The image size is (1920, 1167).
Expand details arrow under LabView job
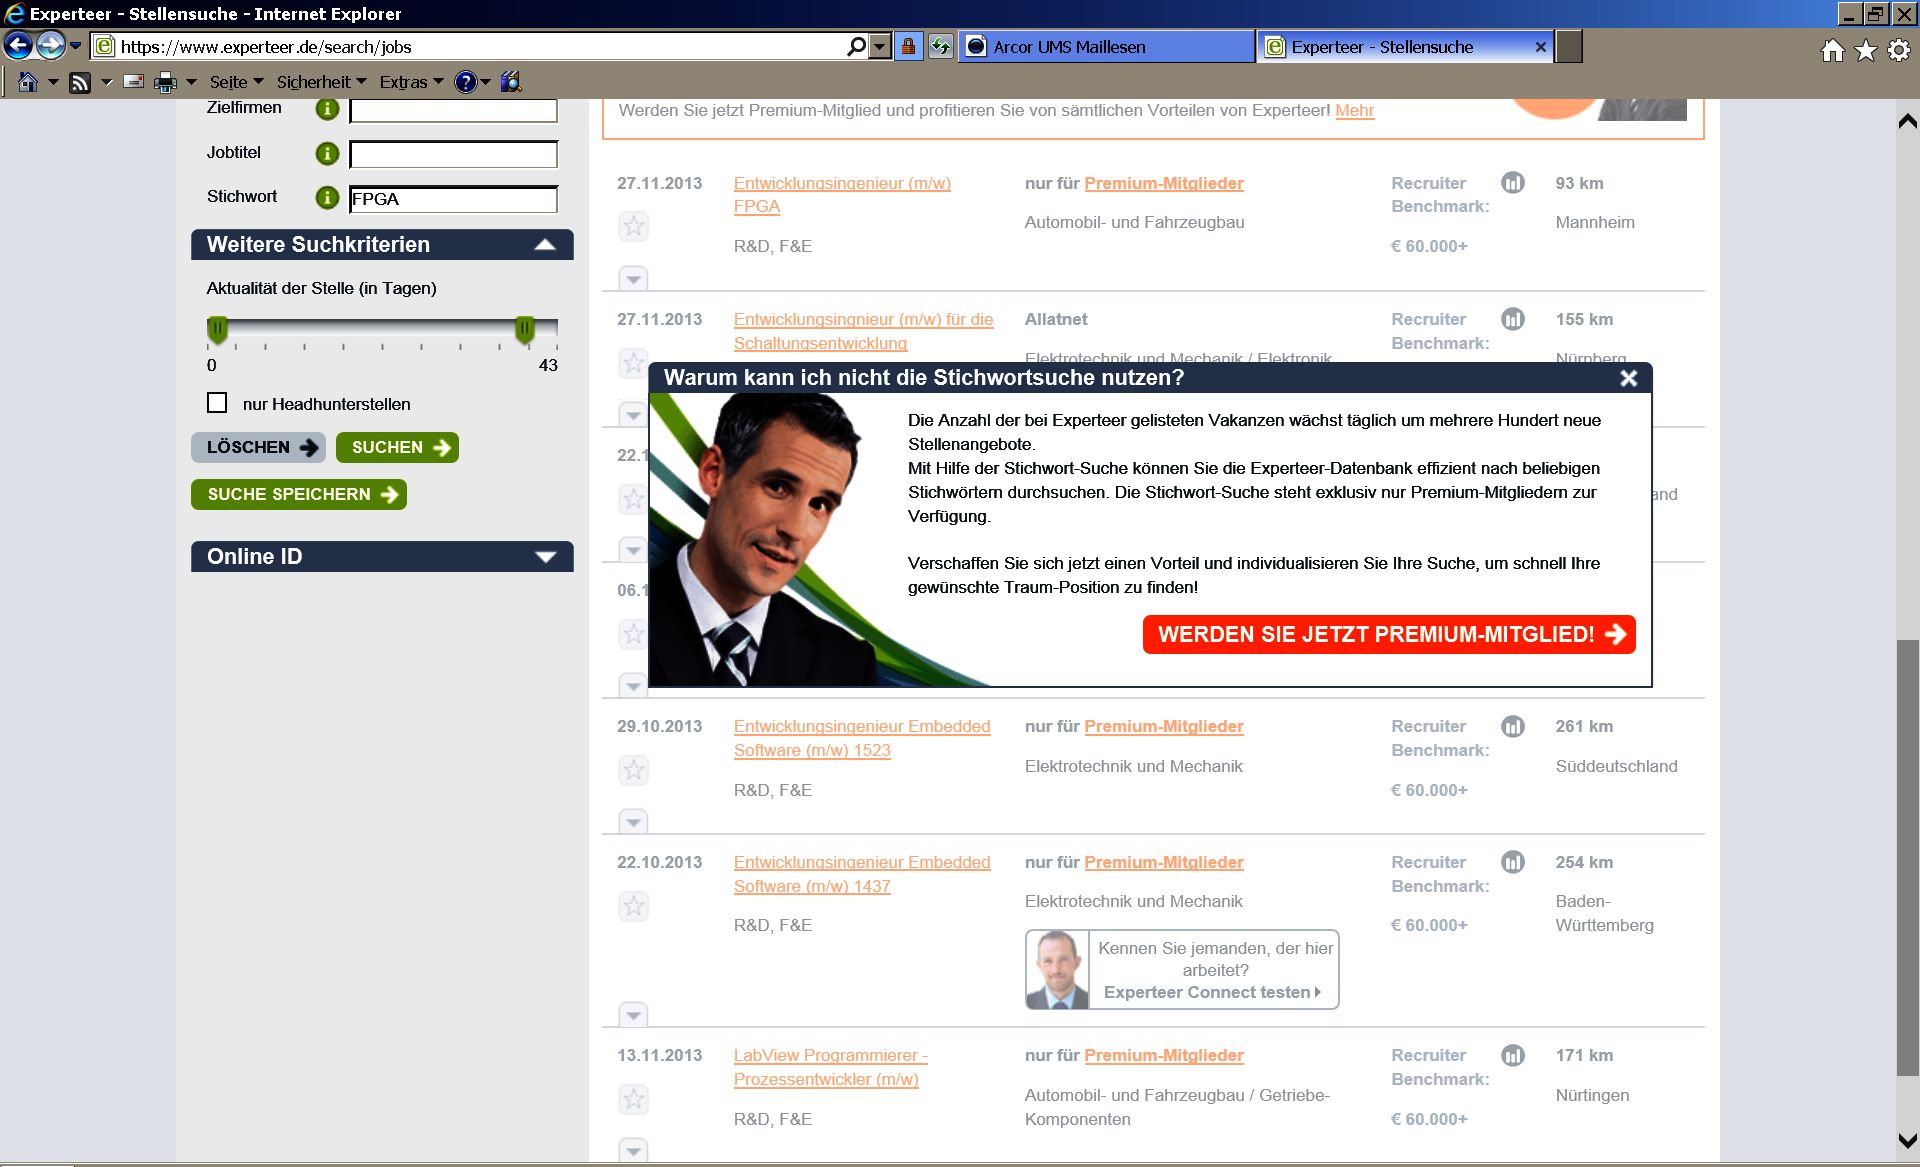[x=633, y=1150]
